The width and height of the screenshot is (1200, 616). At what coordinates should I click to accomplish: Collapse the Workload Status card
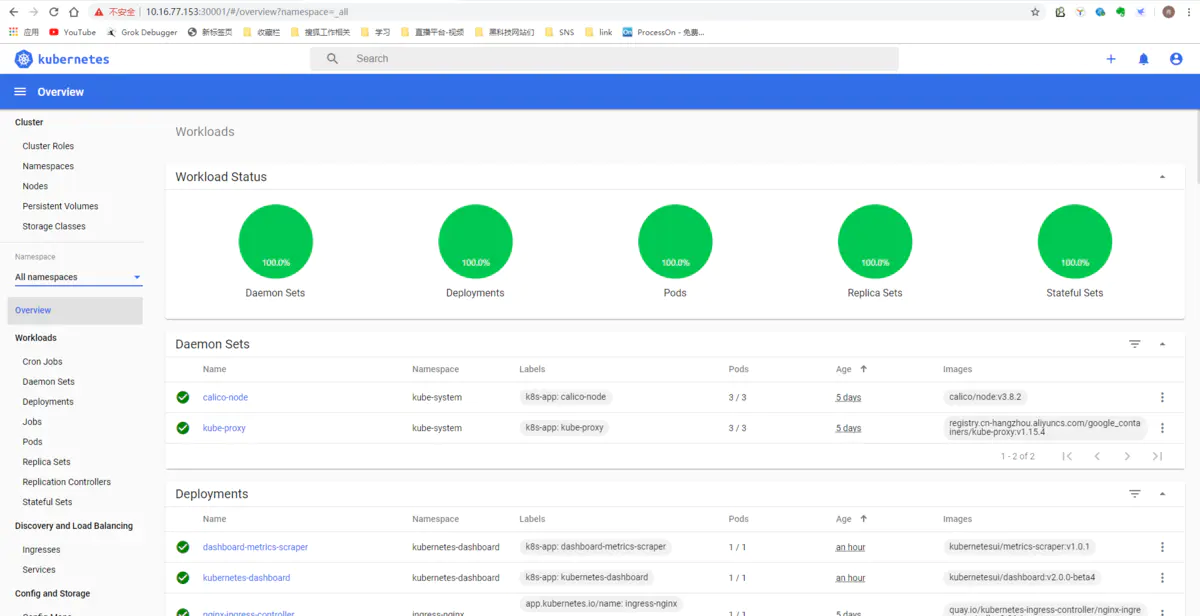(x=1162, y=177)
